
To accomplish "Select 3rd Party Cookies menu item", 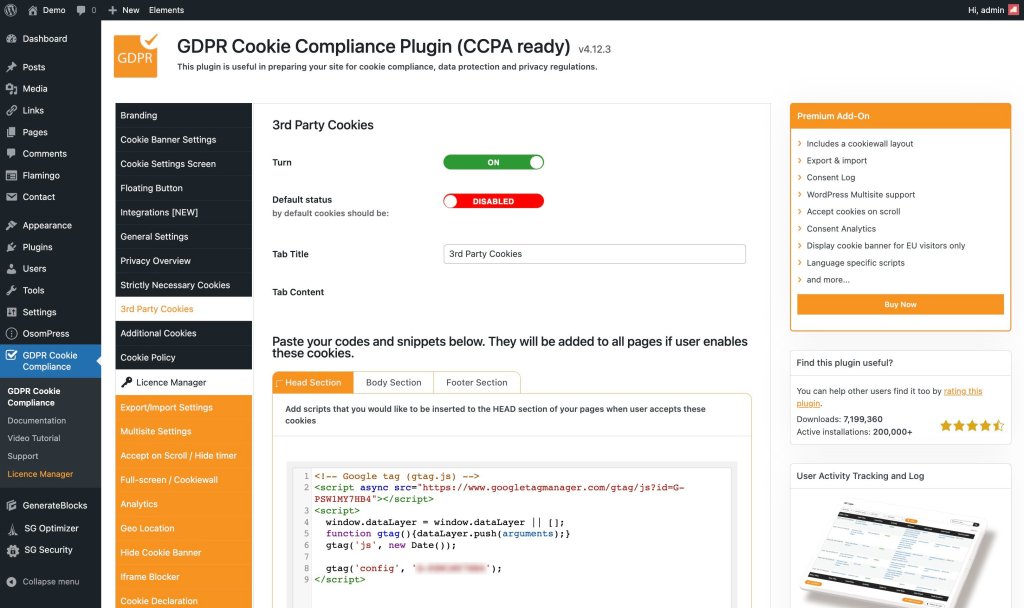I will pyautogui.click(x=184, y=309).
